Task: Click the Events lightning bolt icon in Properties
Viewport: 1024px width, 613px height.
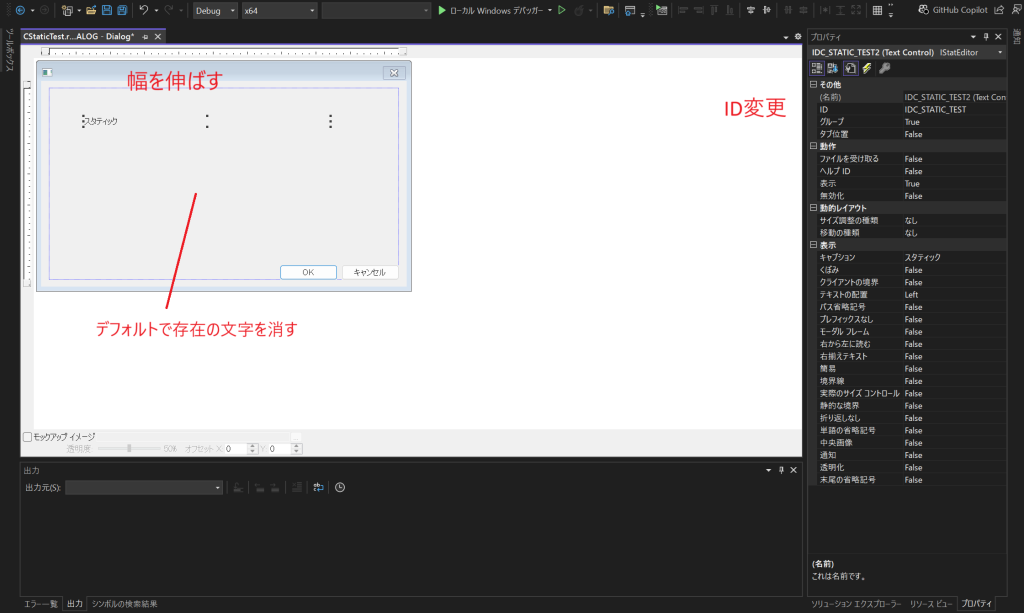Action: (867, 68)
